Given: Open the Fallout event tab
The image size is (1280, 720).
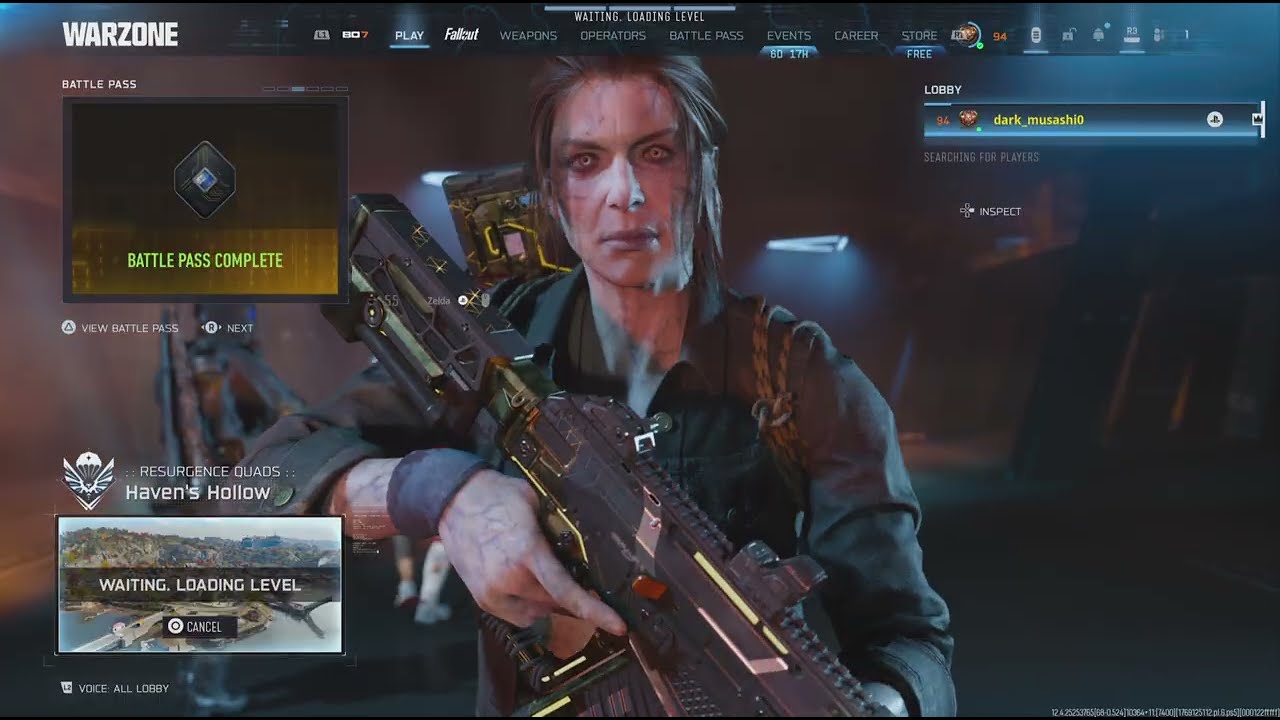Looking at the screenshot, I should [461, 35].
